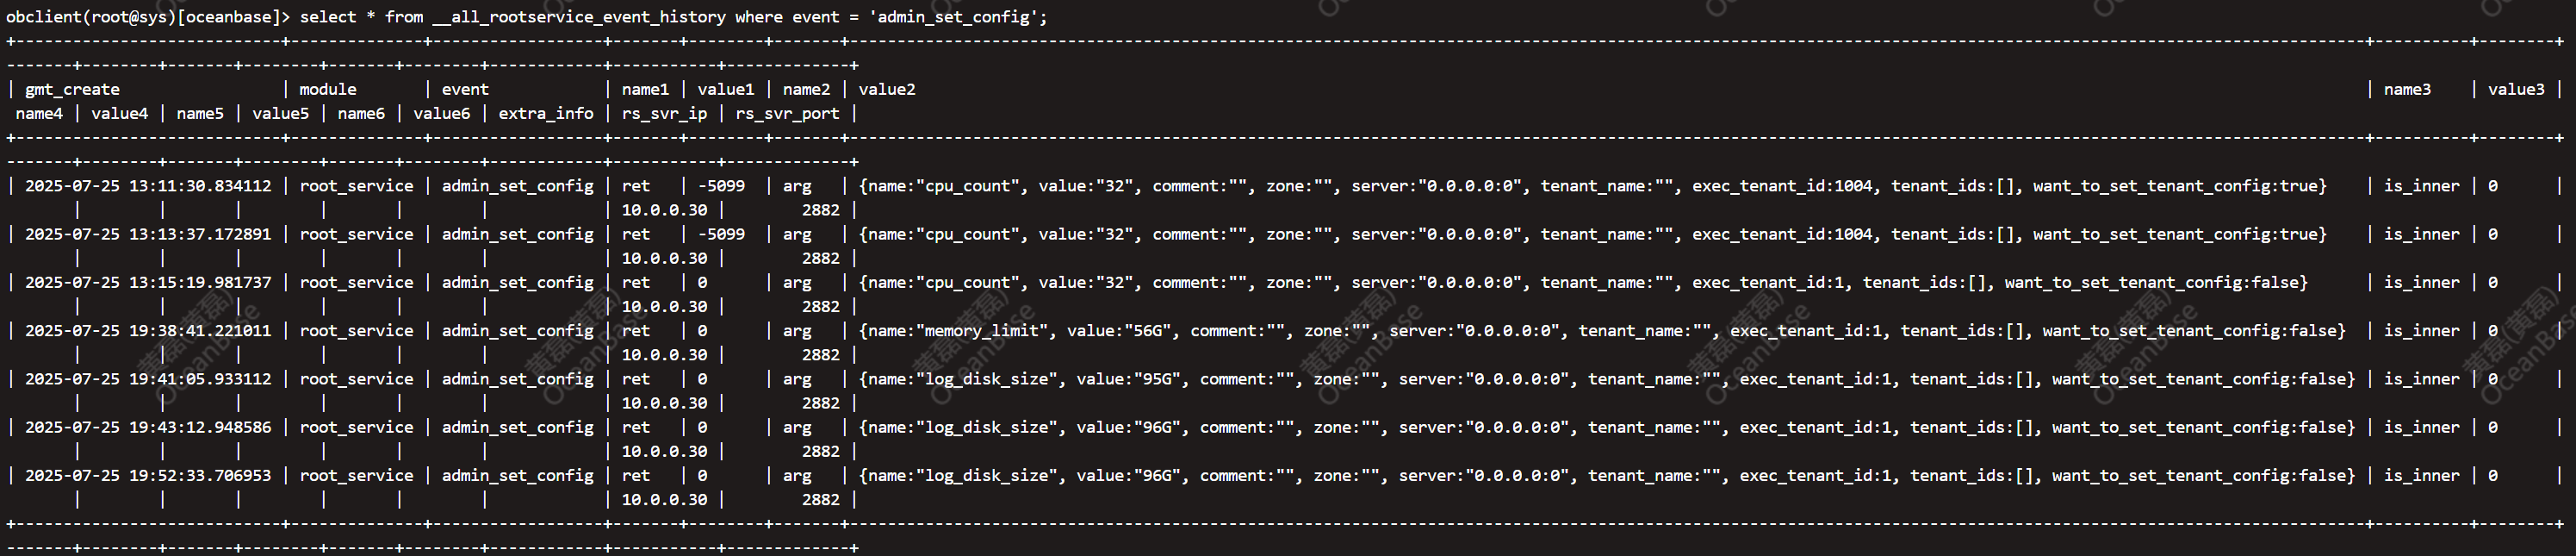This screenshot has height=556, width=2576.
Task: Click timestamp 2025-07-25 19:52:33.706953
Action: (x=148, y=476)
